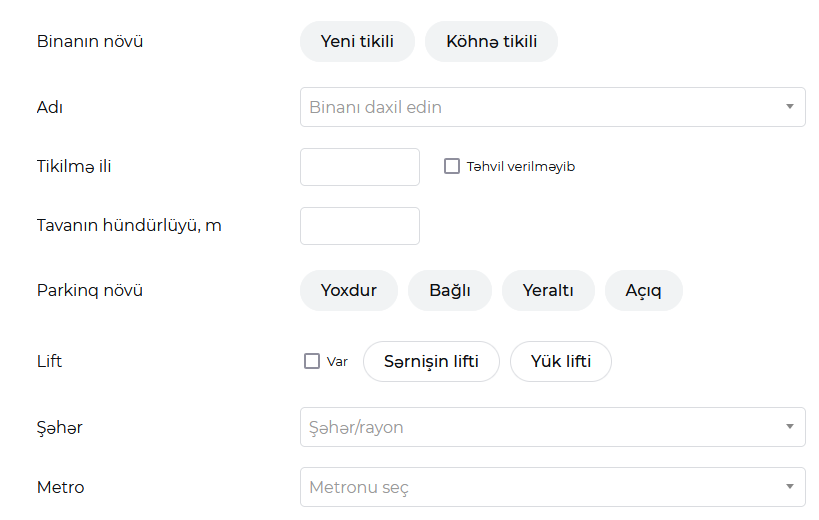819x520 pixels.
Task: Choose Yeraltı parking type
Action: coord(548,290)
